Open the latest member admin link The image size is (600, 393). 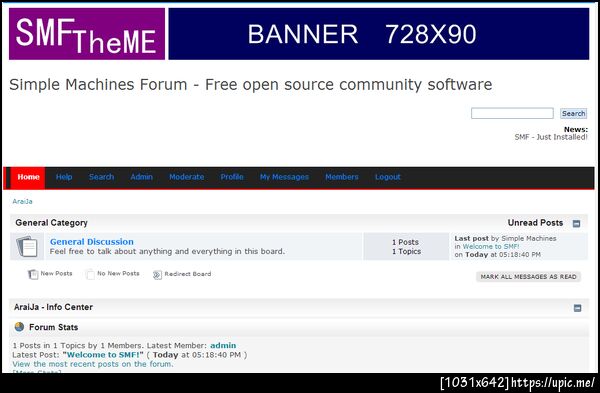click(x=223, y=346)
